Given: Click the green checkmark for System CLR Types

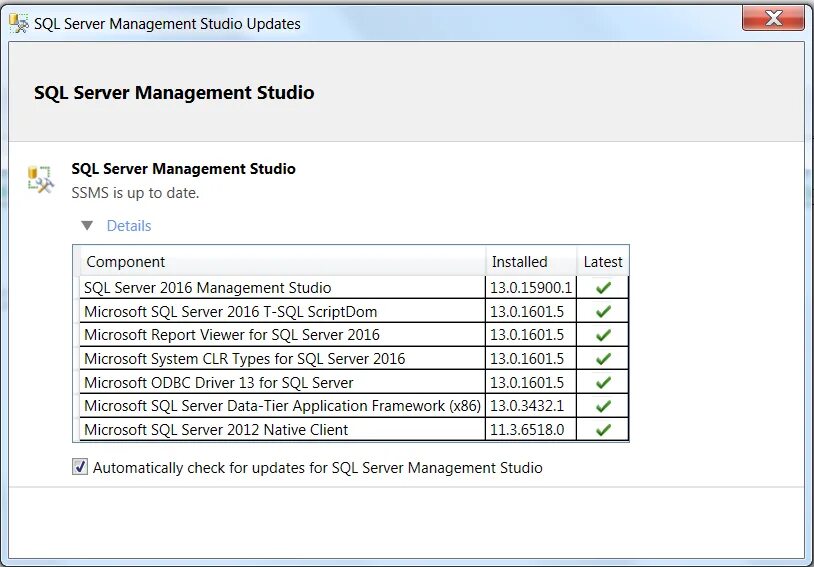Looking at the screenshot, I should 603,359.
